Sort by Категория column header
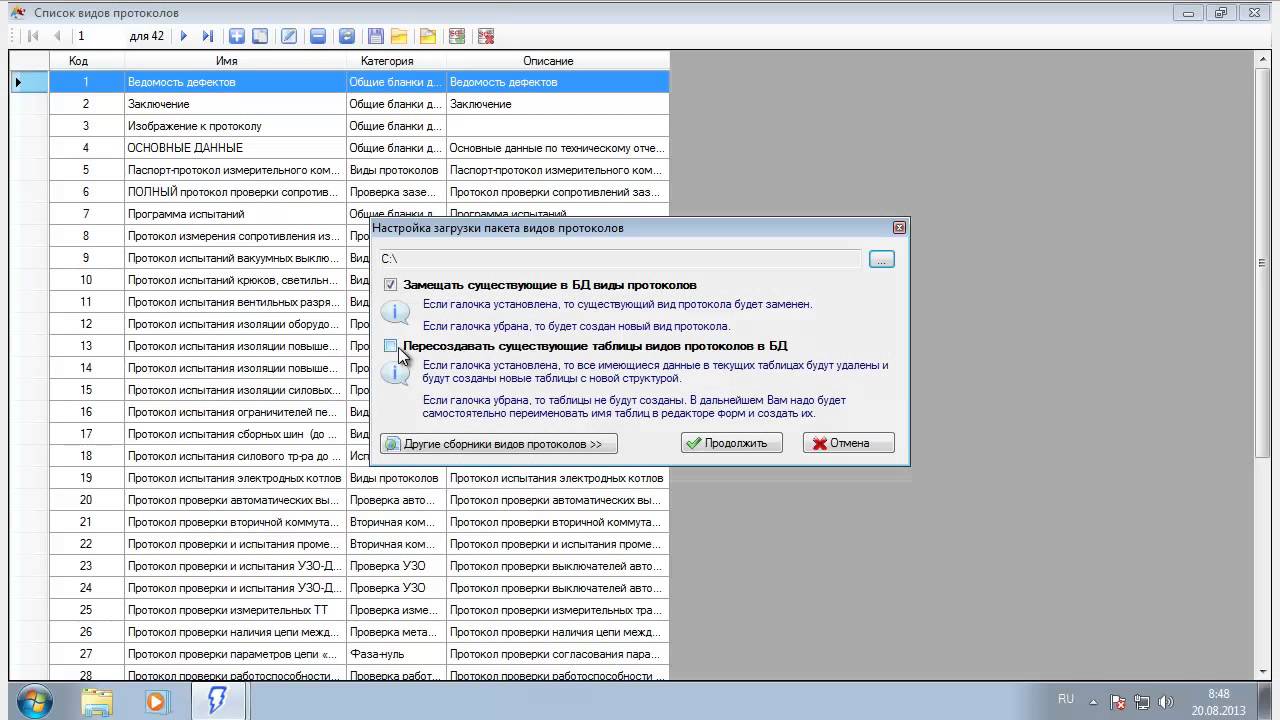Screen dimensions: 1280x720 click(396, 61)
